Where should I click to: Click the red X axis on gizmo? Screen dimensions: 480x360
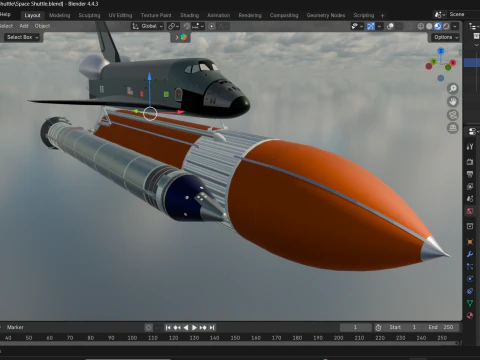tap(453, 62)
